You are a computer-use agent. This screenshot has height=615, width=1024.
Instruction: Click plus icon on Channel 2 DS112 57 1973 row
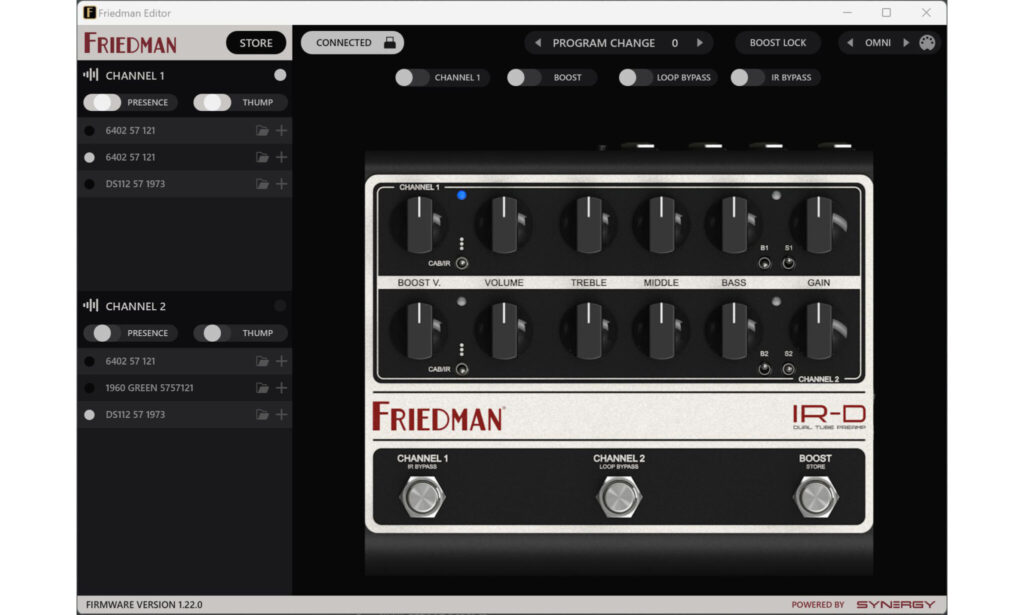pos(281,415)
